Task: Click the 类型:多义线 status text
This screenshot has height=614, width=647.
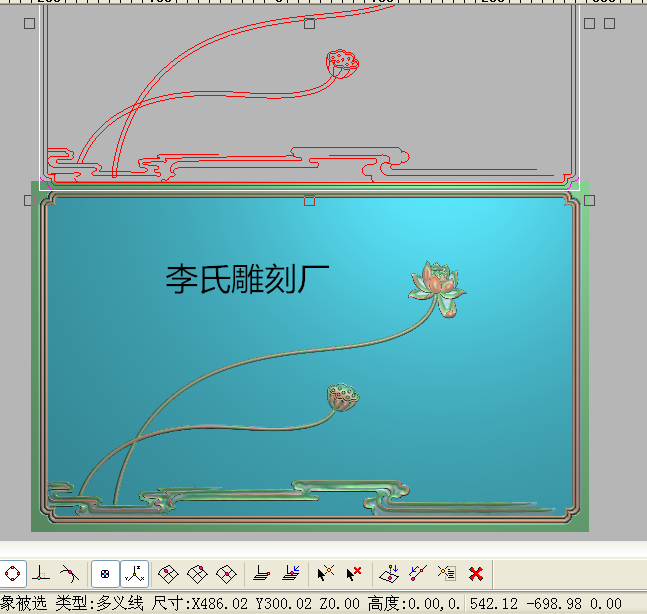Action: click(x=99, y=604)
